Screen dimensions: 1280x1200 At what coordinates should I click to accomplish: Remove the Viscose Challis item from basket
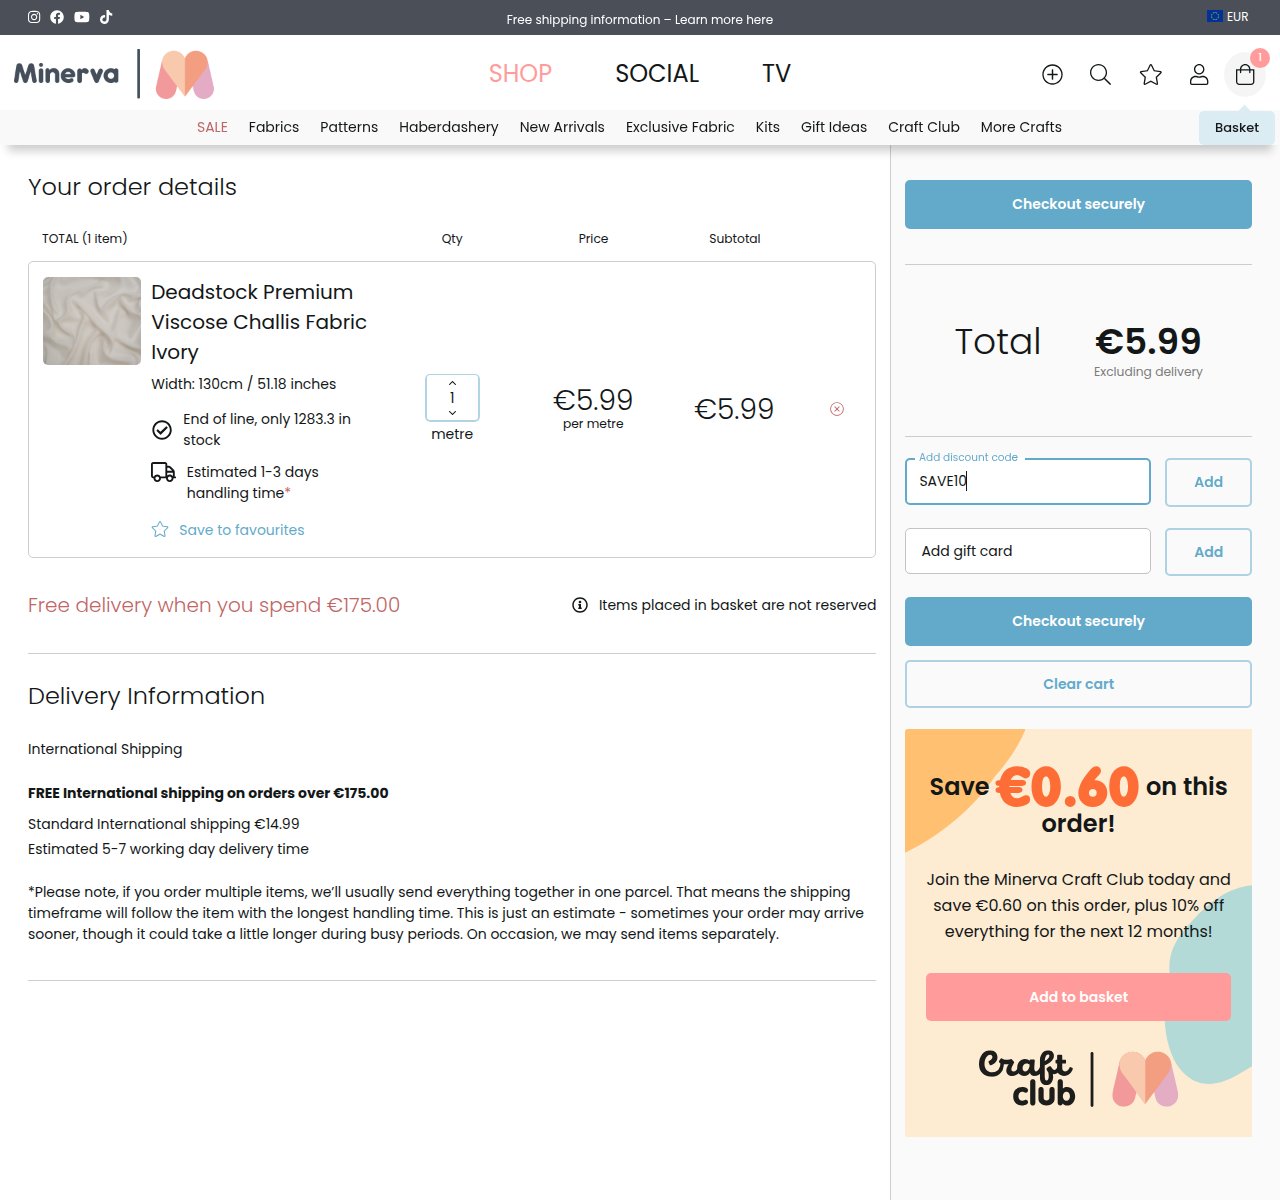[x=837, y=409]
